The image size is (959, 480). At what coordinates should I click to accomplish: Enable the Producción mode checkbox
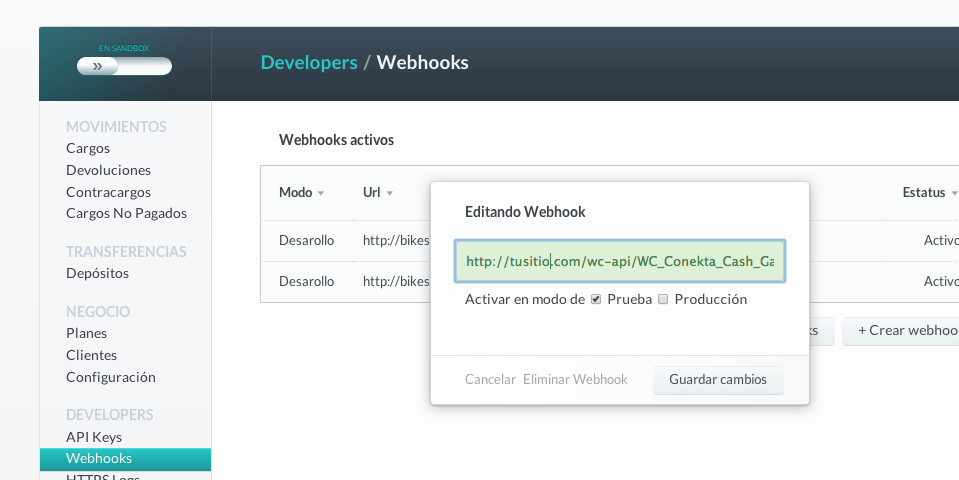(x=663, y=300)
